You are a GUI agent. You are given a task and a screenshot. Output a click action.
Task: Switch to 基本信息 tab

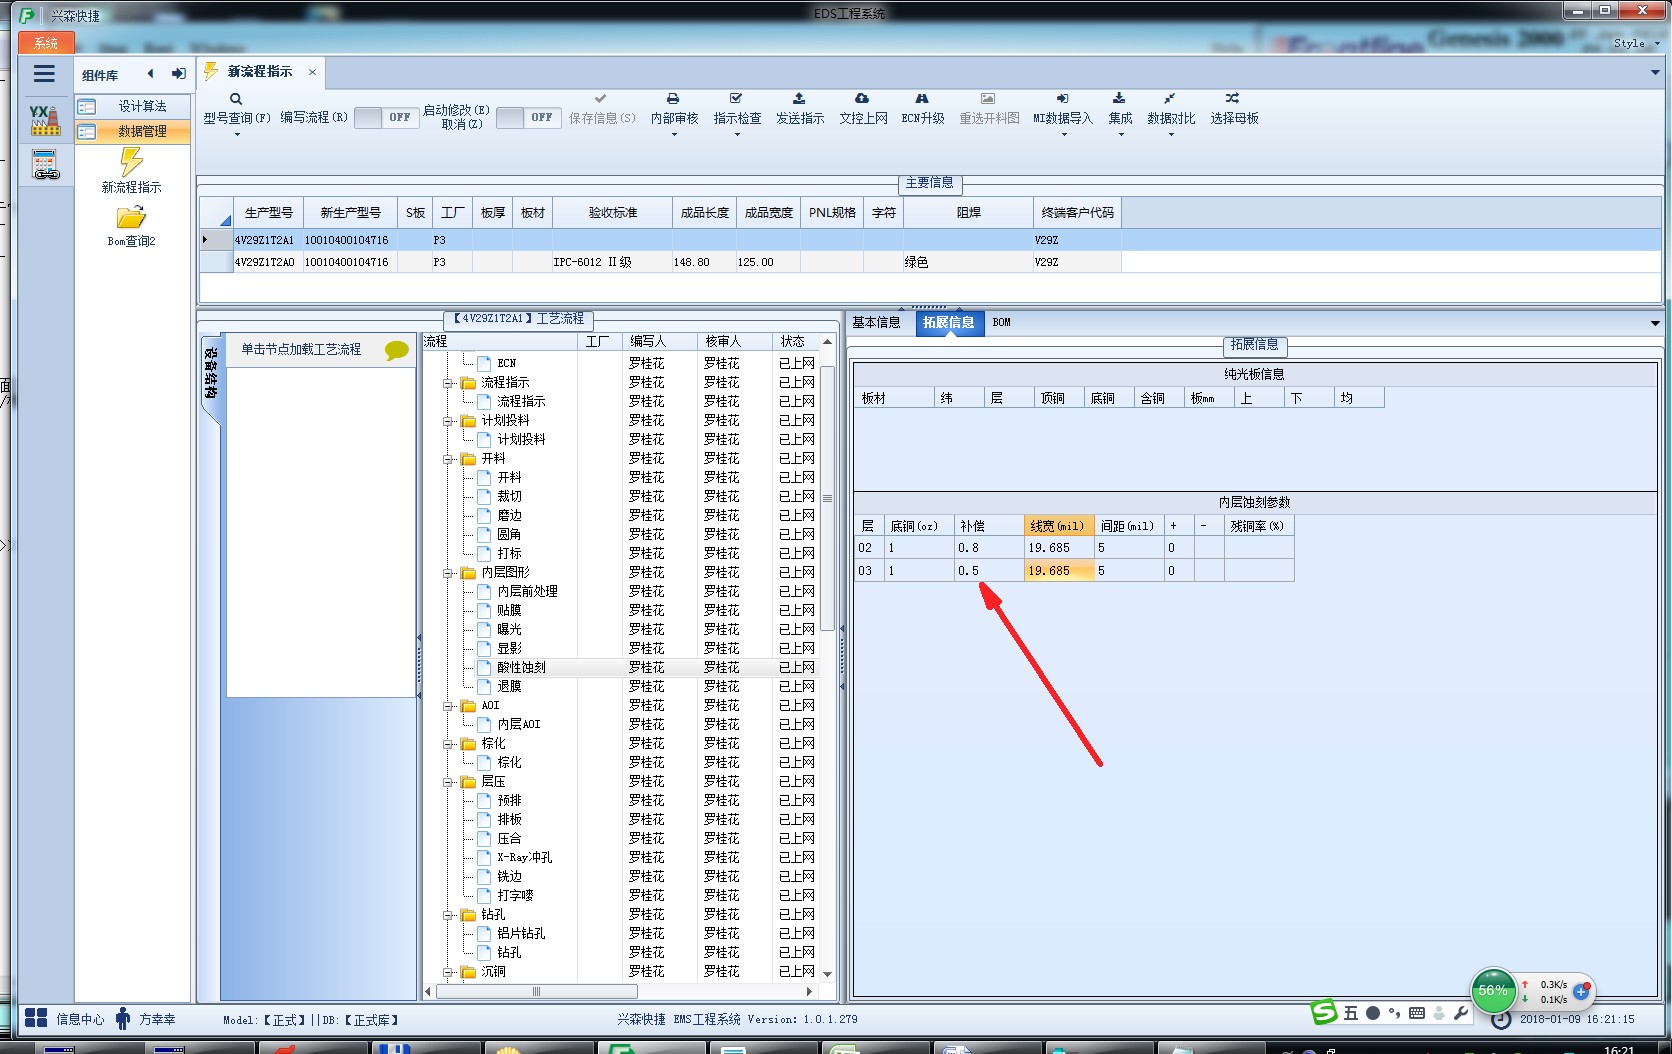point(876,322)
